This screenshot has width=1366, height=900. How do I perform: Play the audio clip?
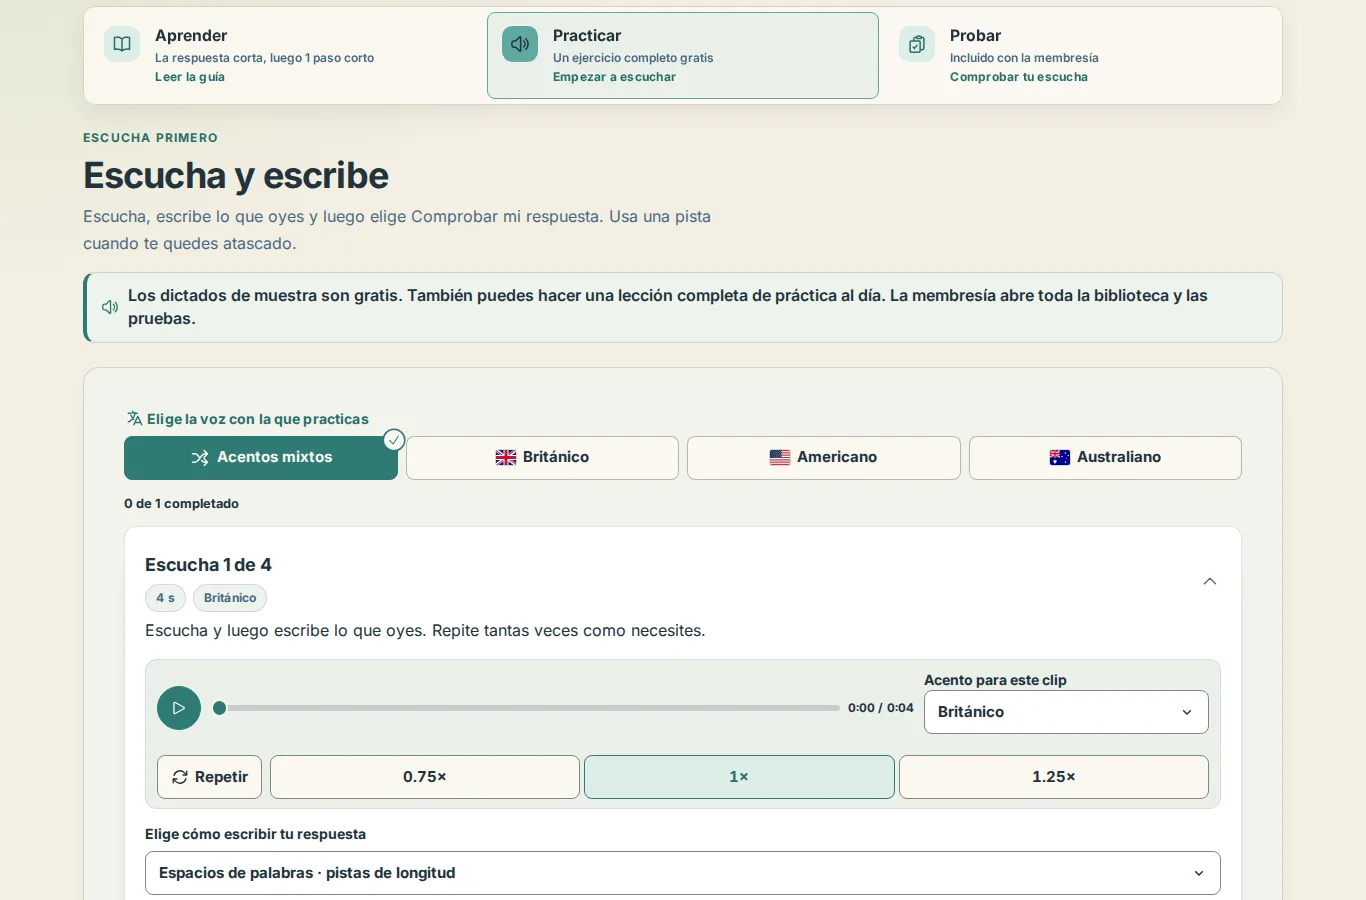[x=179, y=708]
